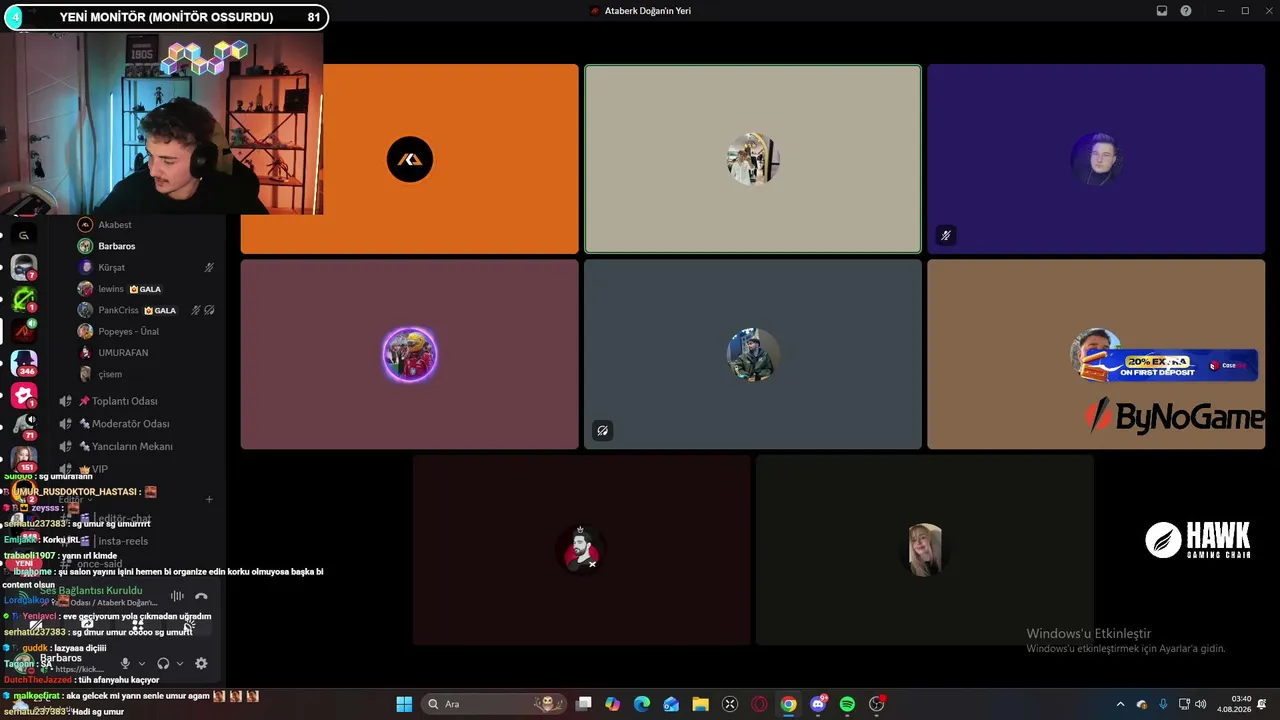The image size is (1280, 720).
Task: Expand microphone input options arrow
Action: click(x=141, y=663)
